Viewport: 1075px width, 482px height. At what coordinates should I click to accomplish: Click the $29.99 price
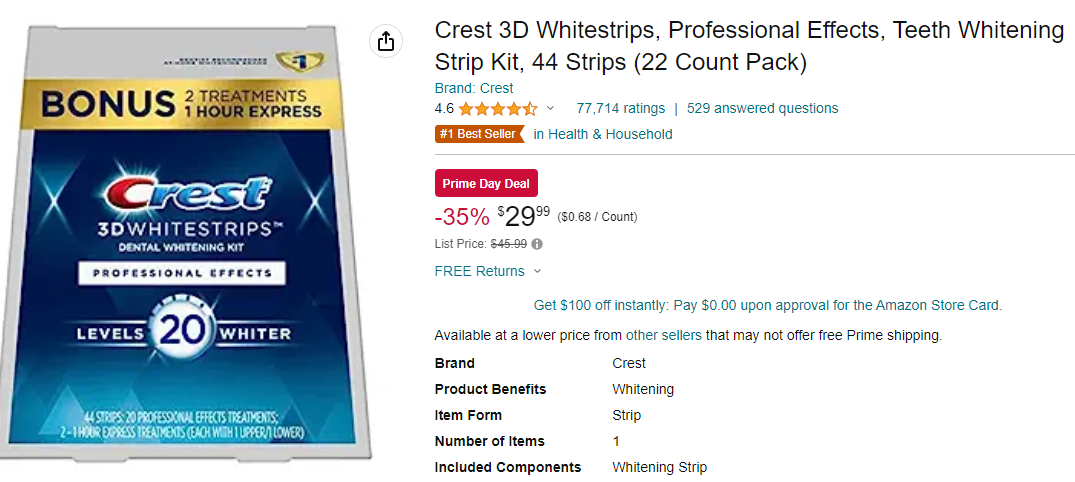click(523, 216)
